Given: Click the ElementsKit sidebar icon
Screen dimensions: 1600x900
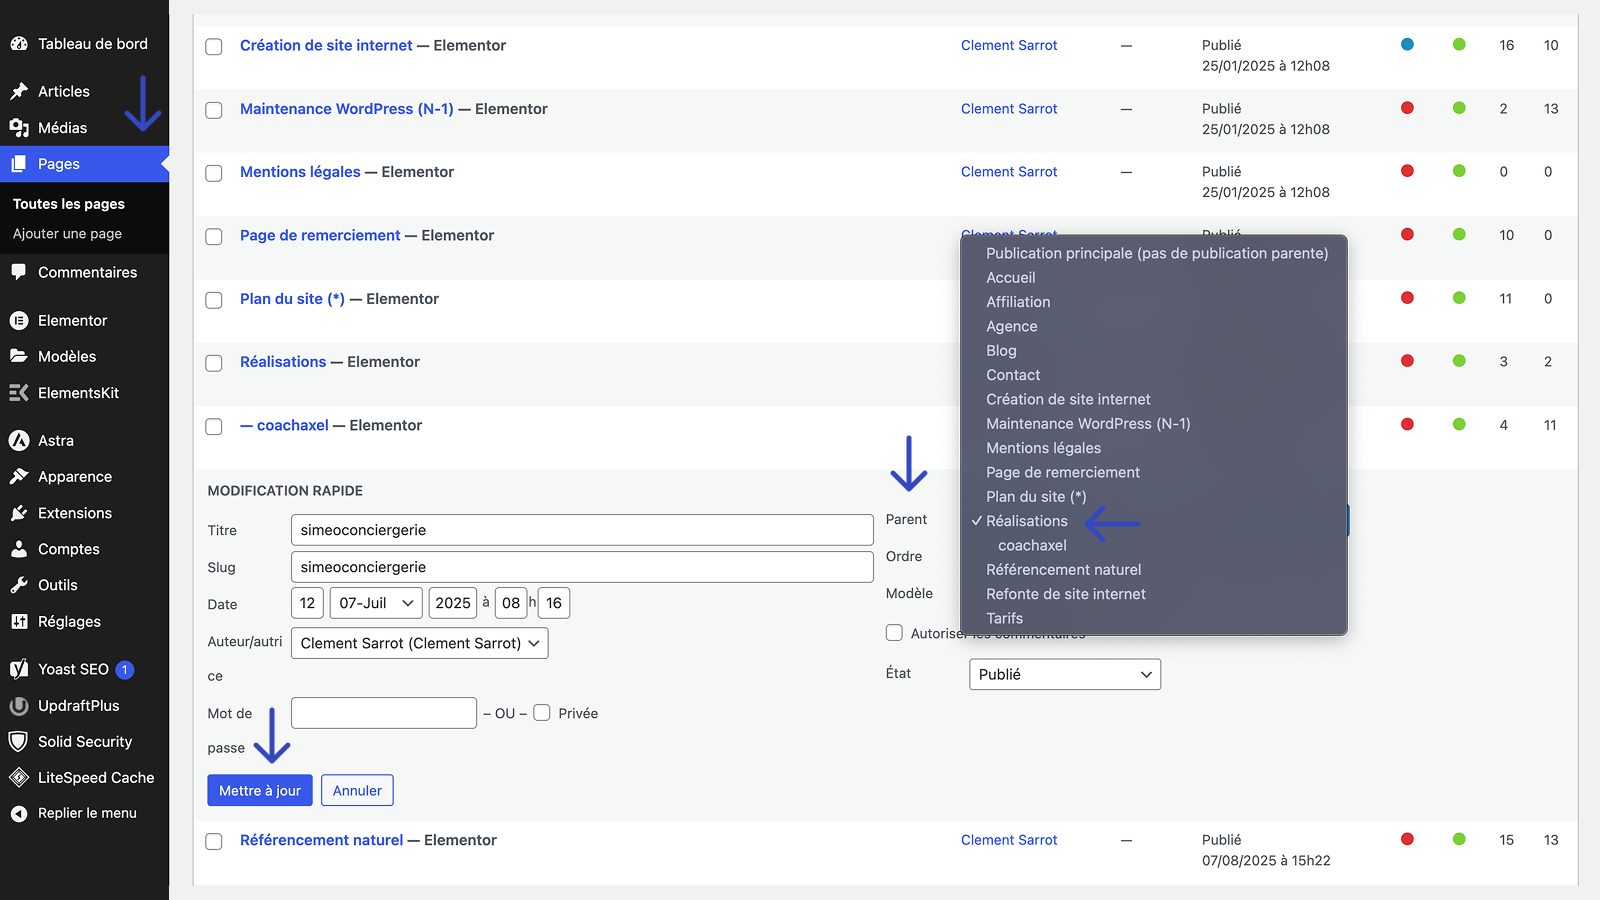Looking at the screenshot, I should click(x=19, y=393).
